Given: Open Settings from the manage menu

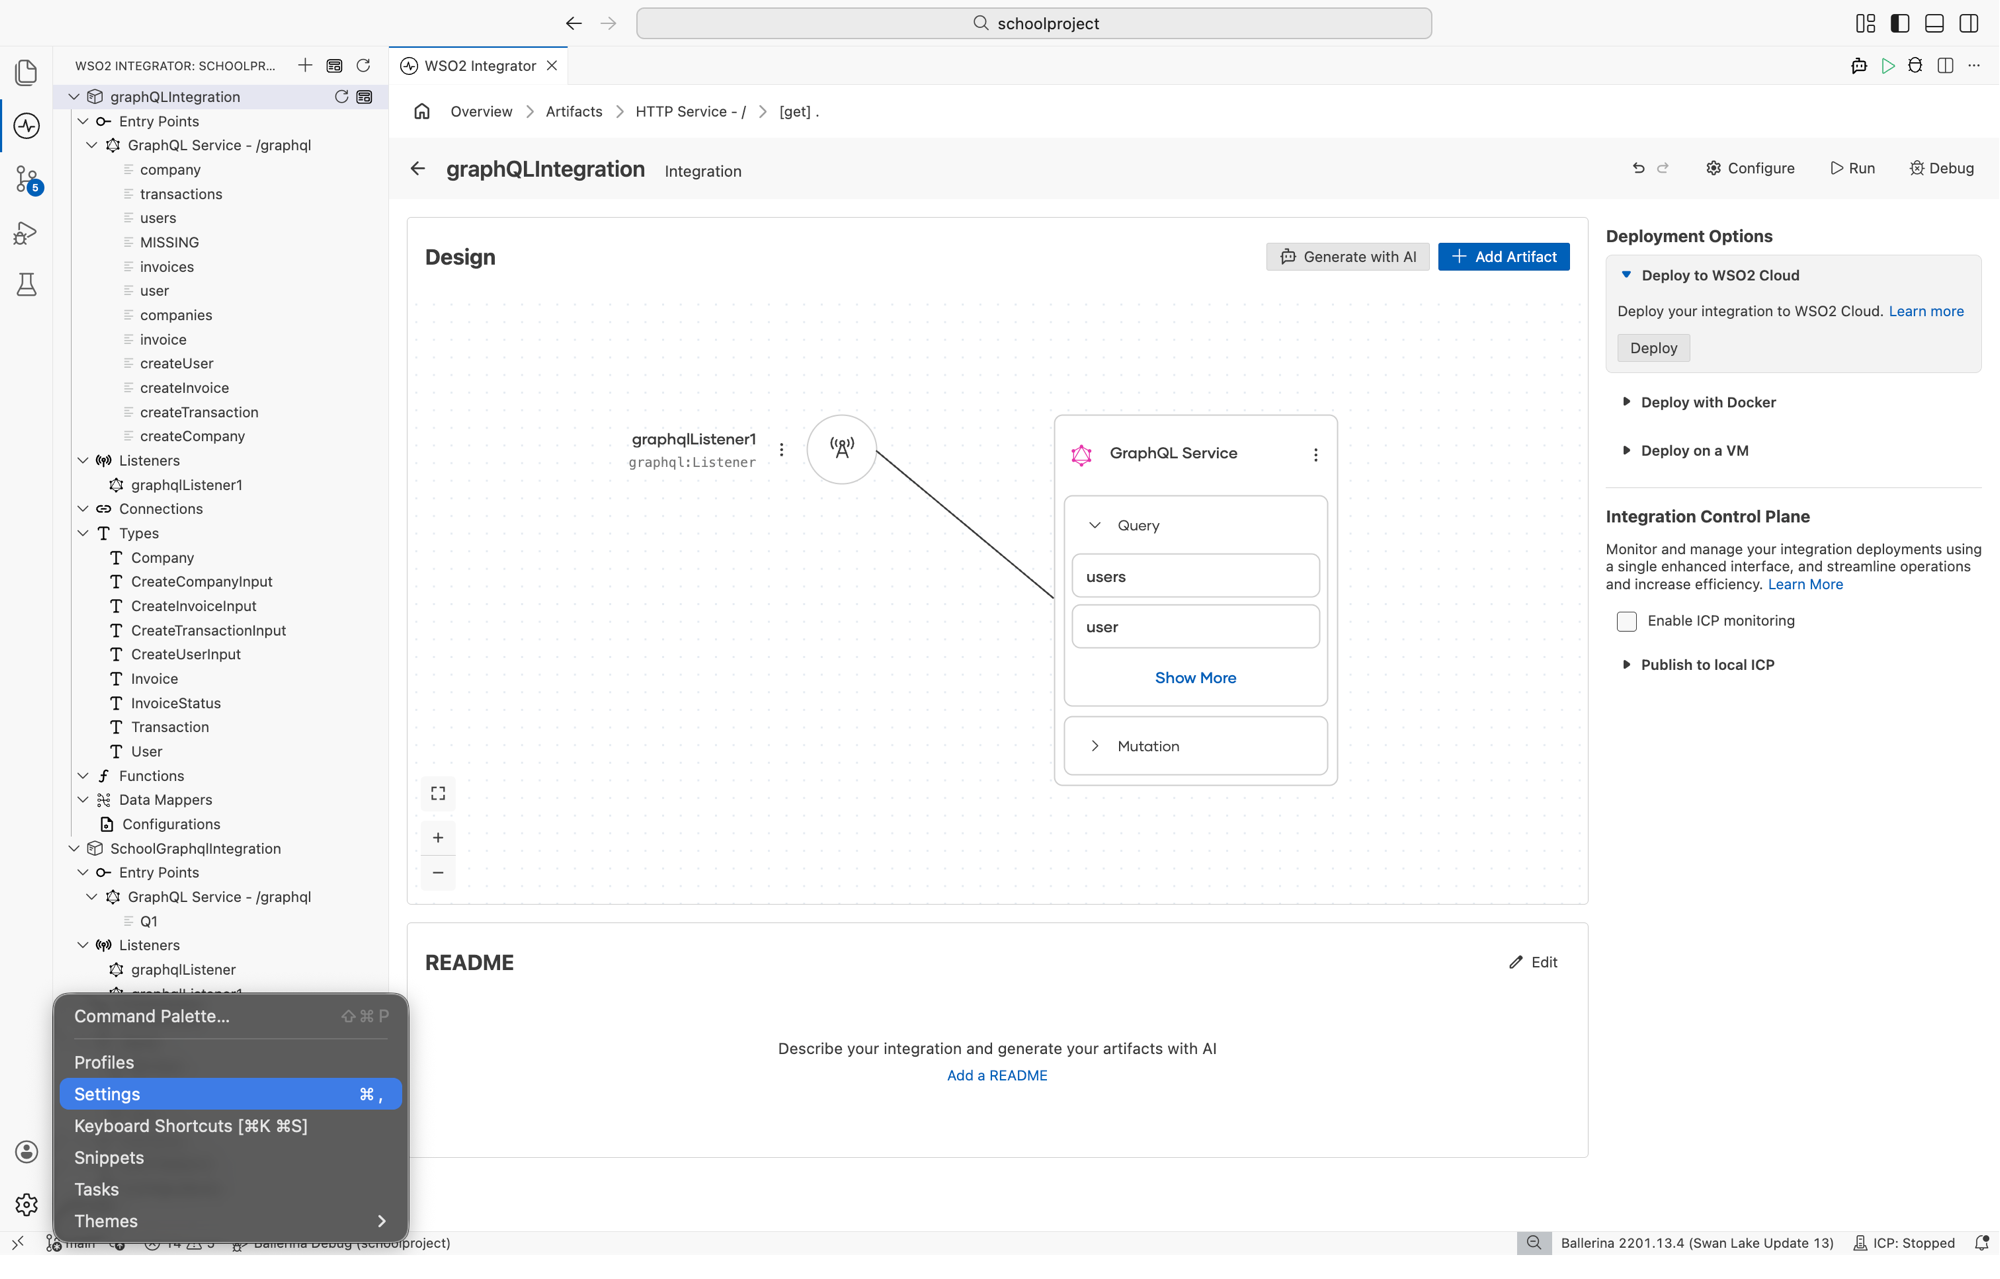Looking at the screenshot, I should (231, 1095).
